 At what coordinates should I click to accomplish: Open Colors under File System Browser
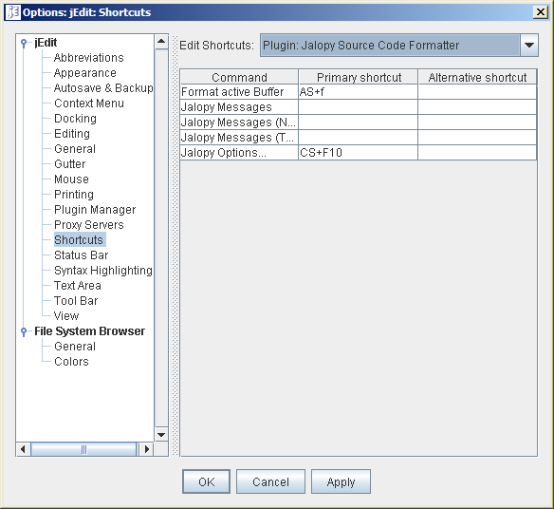pos(71,362)
